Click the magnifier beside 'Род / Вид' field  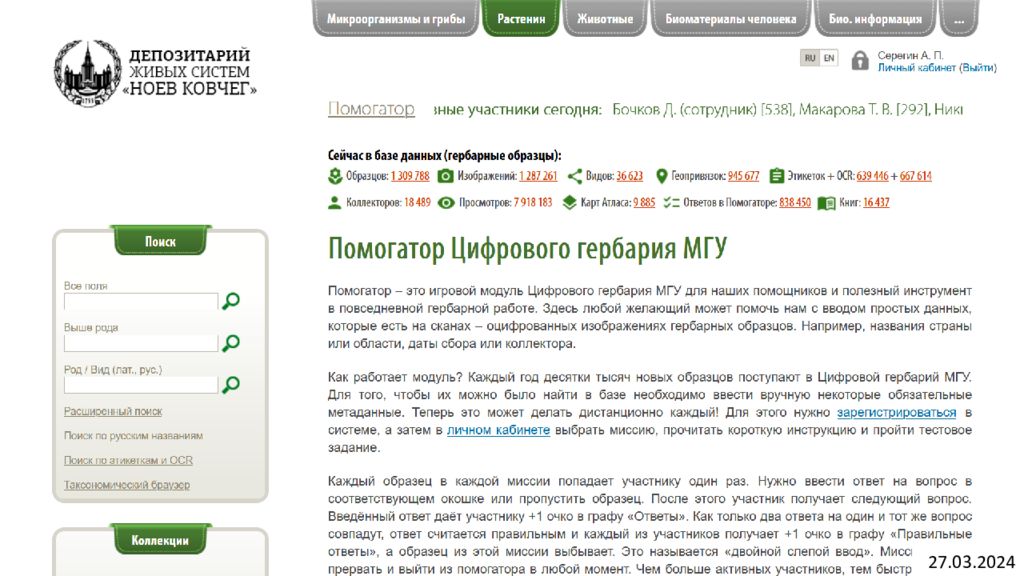(x=231, y=385)
